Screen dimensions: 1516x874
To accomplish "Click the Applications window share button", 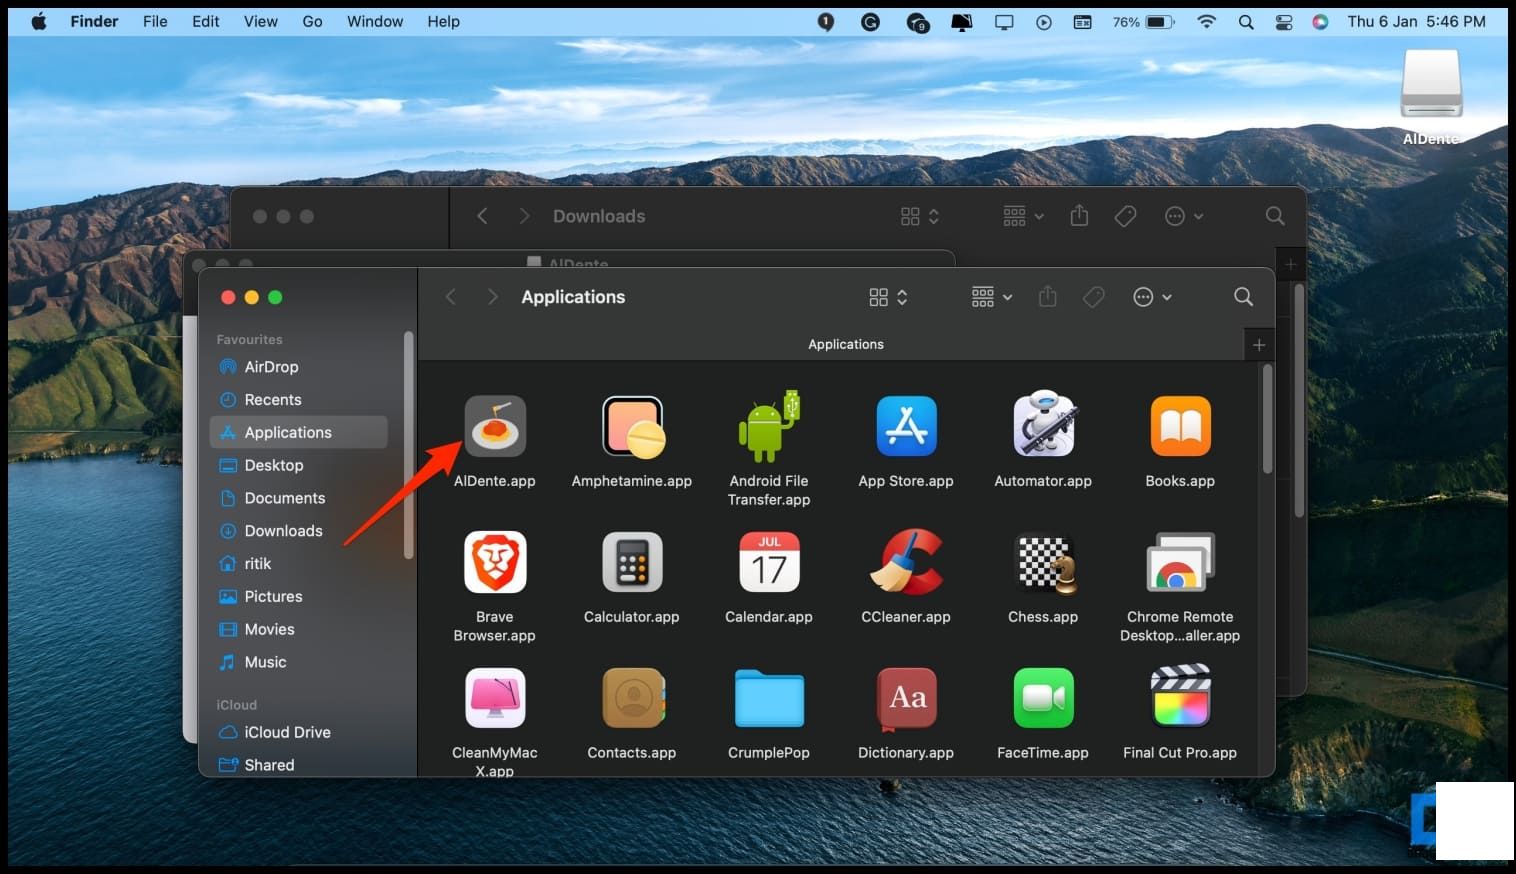I will click(1047, 297).
